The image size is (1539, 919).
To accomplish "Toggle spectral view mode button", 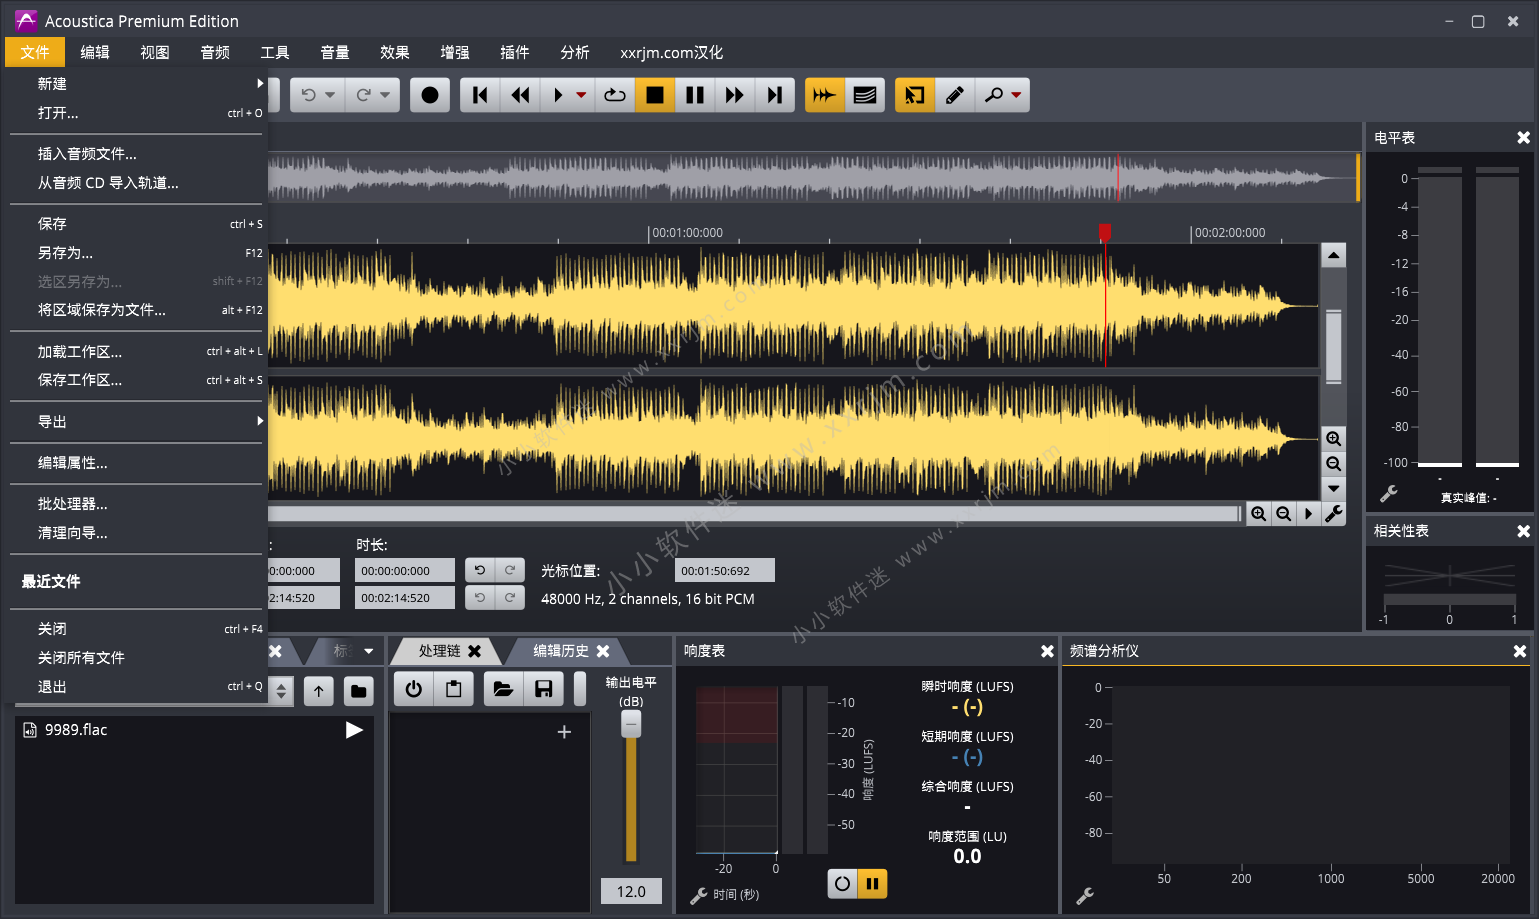I will click(x=865, y=95).
